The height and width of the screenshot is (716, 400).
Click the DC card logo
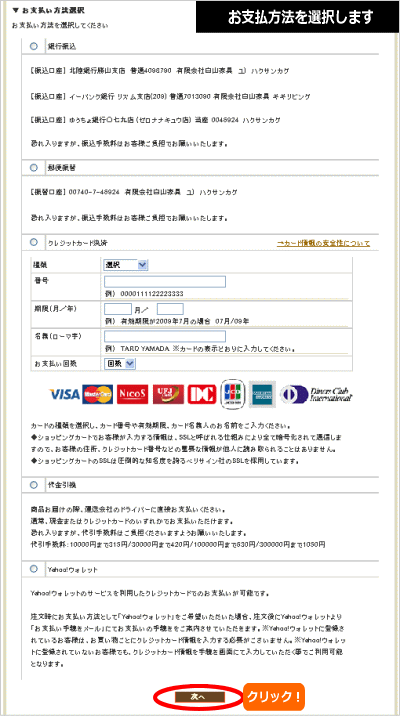202,394
